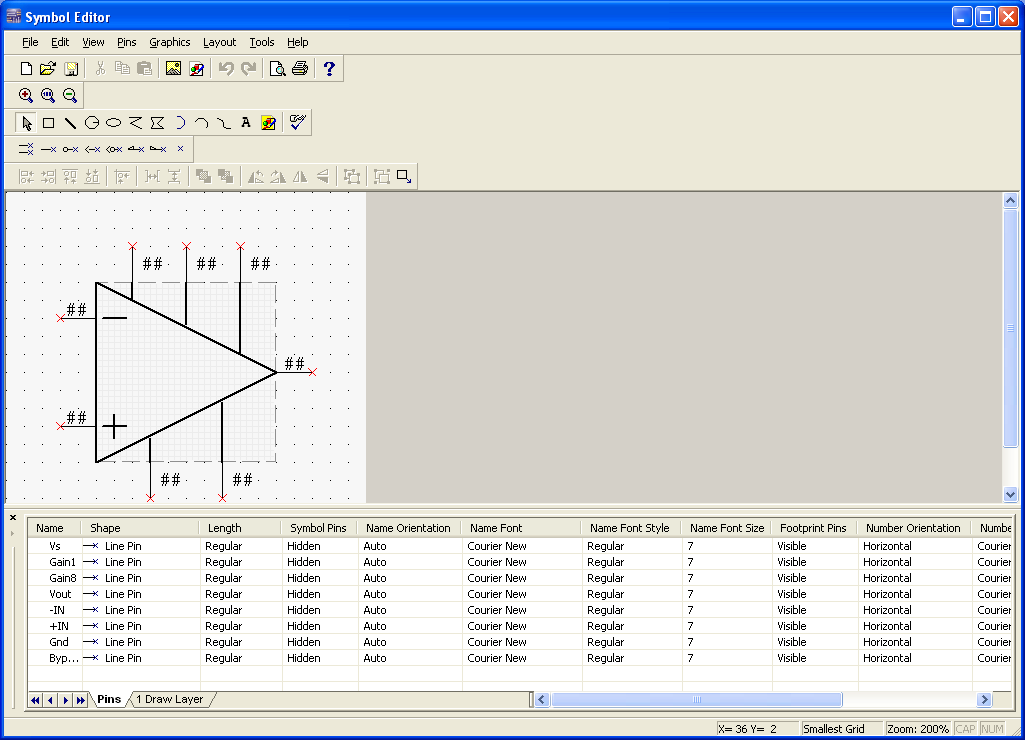Select the Vout pin name cell
The height and width of the screenshot is (740, 1025).
point(60,594)
